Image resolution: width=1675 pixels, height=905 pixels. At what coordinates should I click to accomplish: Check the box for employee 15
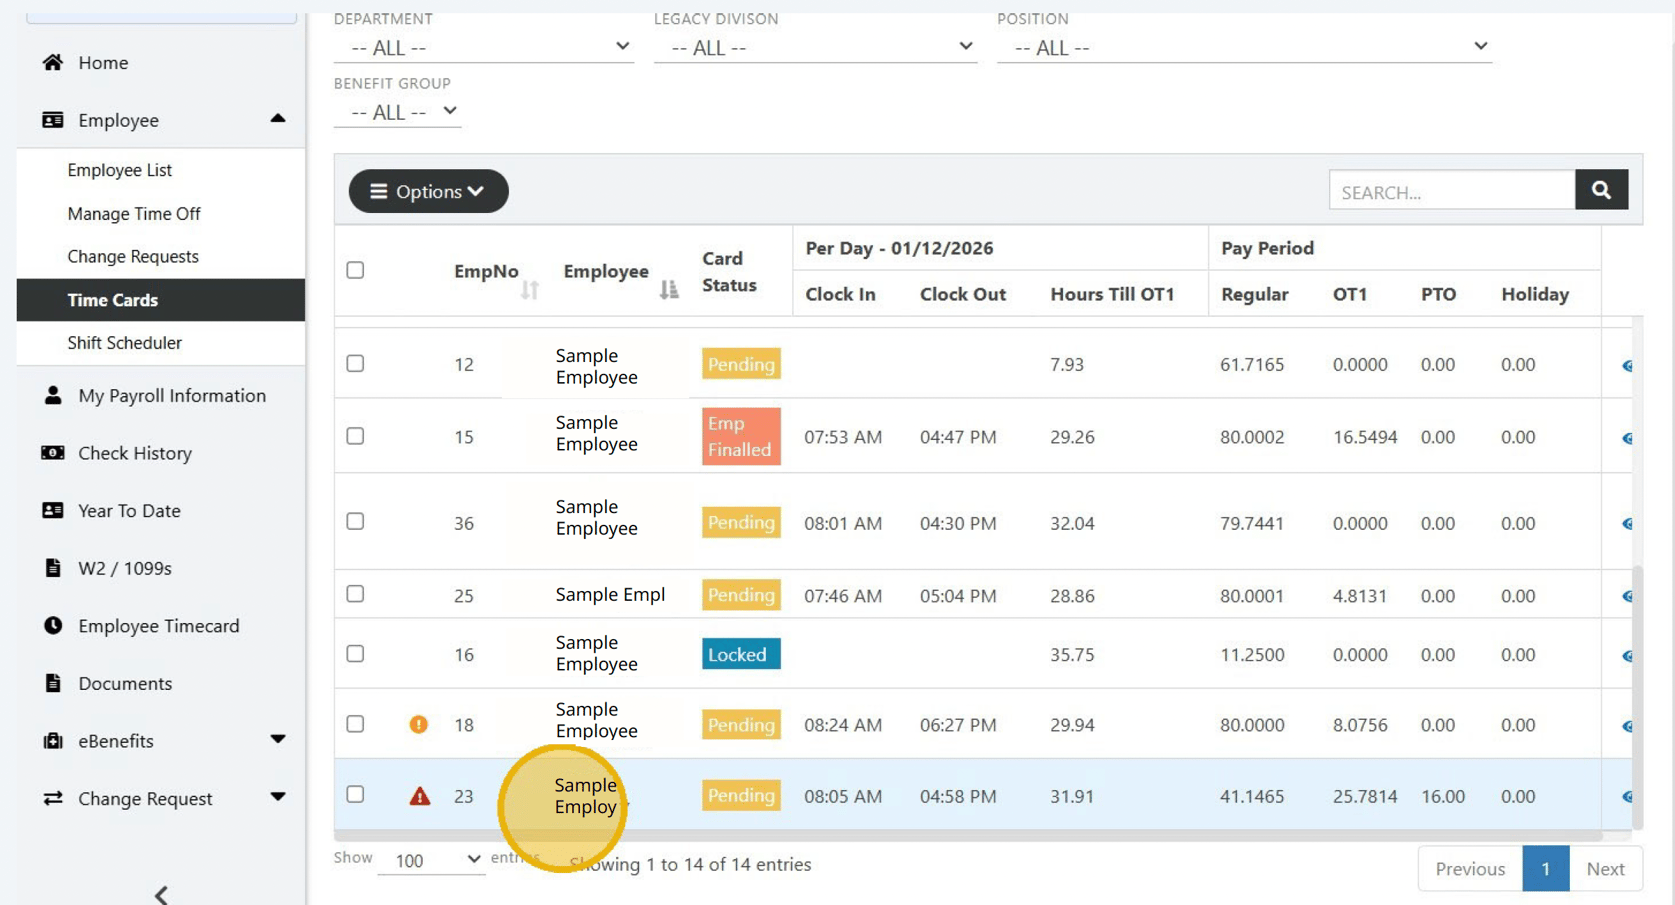[x=355, y=436]
